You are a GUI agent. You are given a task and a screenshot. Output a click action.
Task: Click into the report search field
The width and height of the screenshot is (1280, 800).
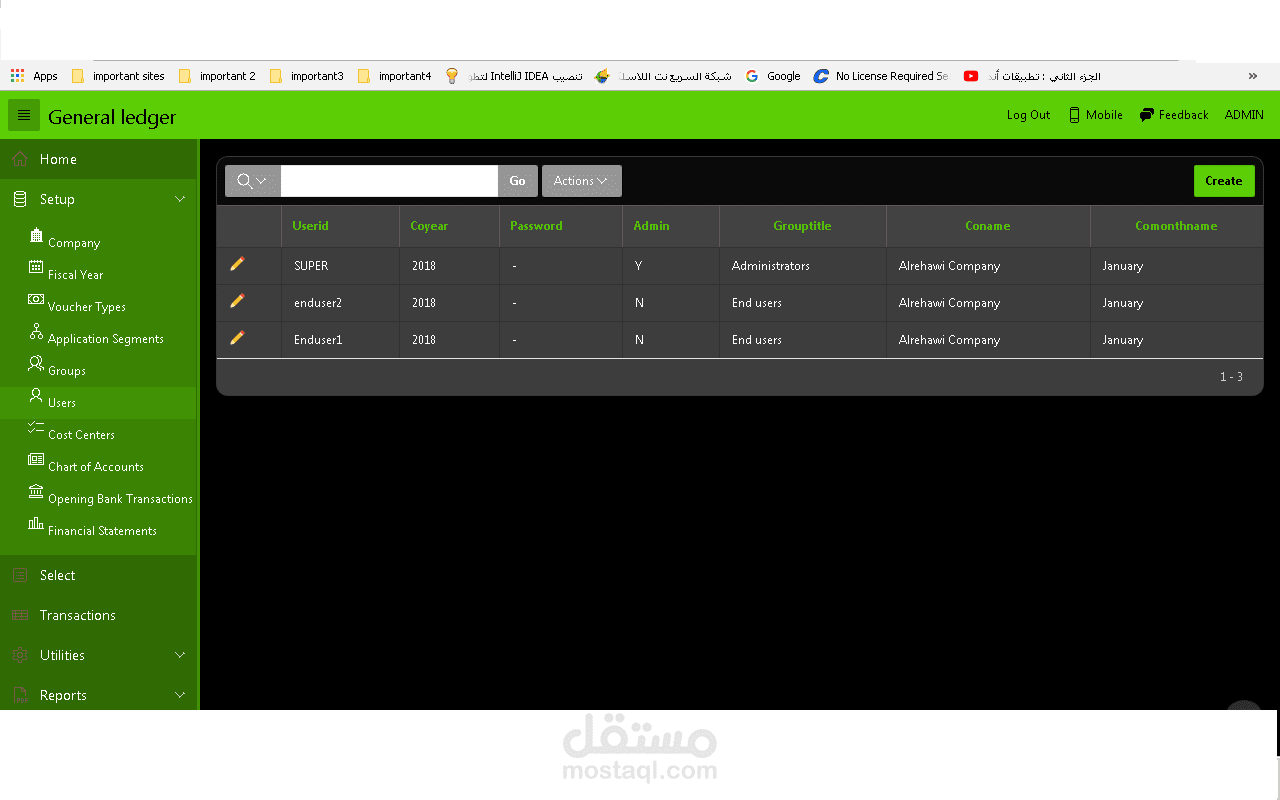(x=389, y=181)
